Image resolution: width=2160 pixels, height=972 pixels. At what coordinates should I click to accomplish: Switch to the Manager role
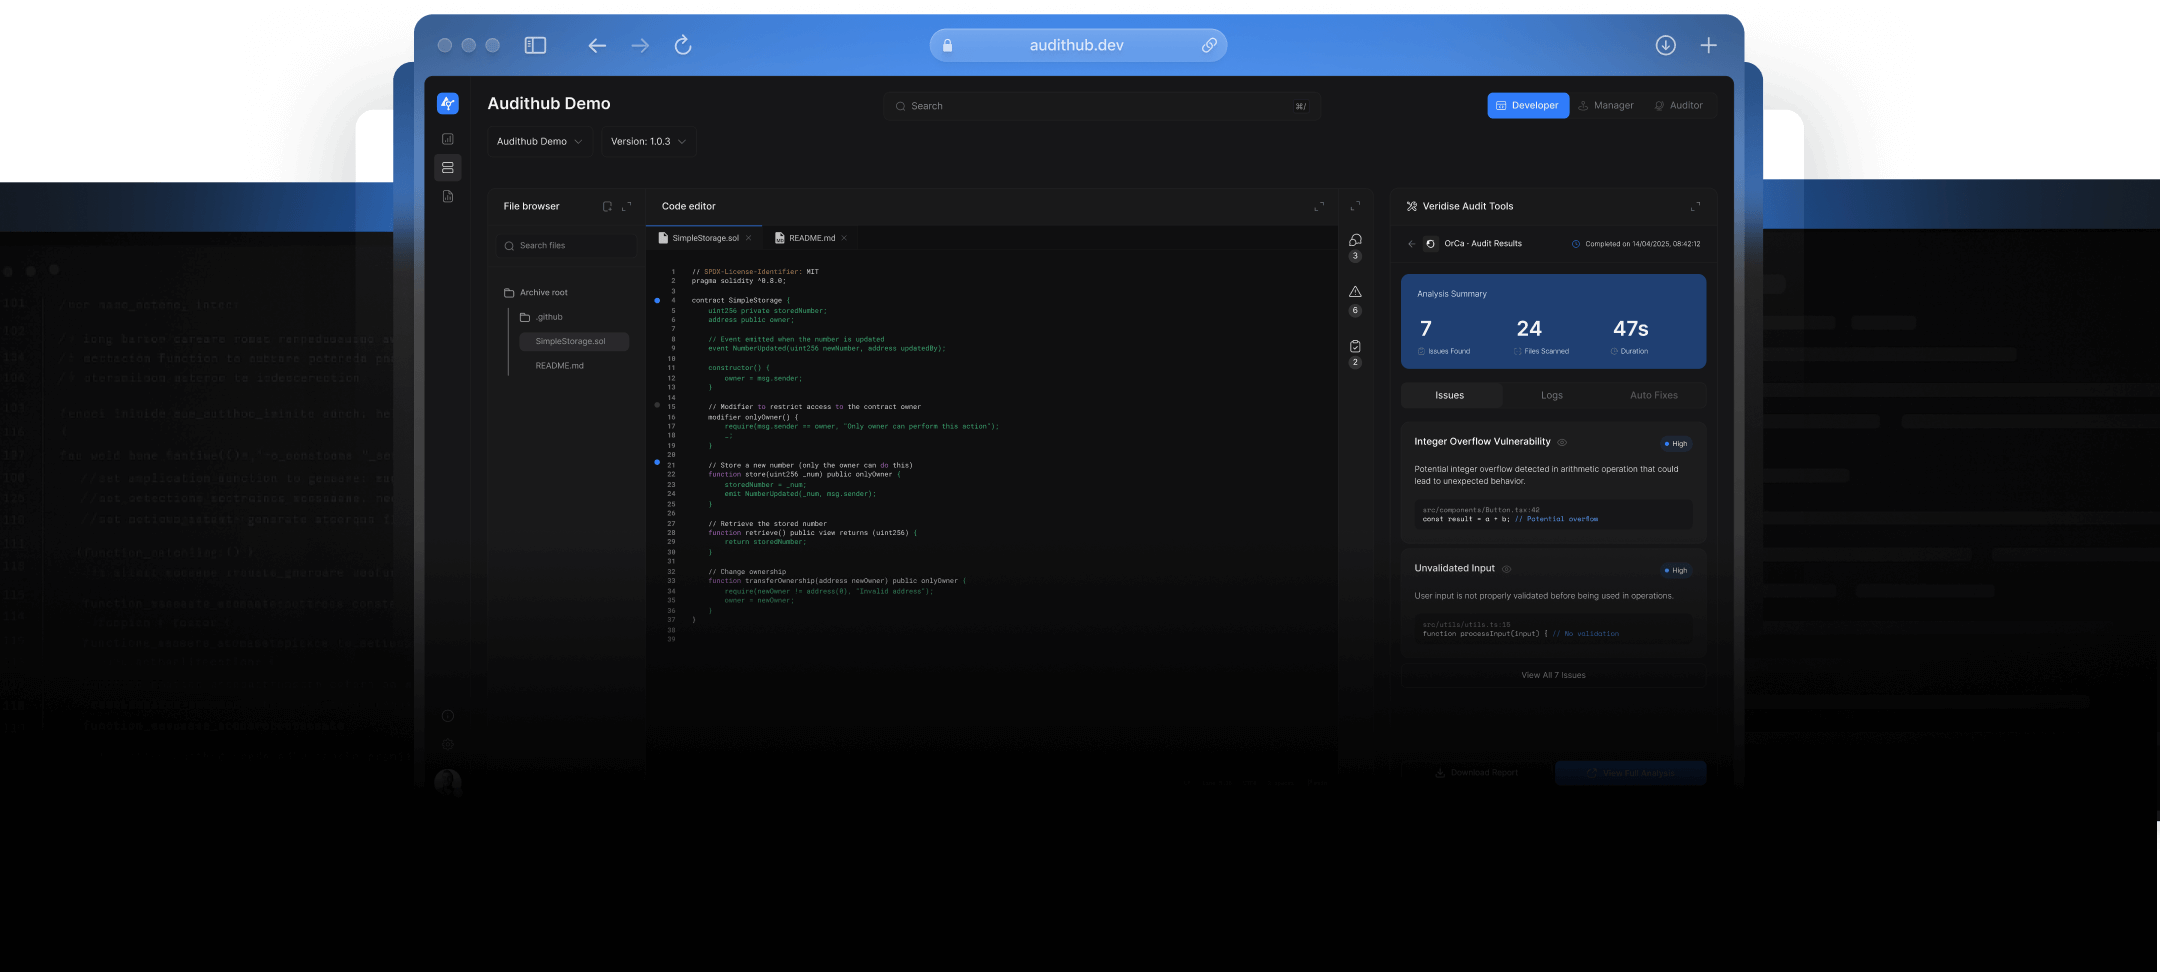tap(1605, 105)
